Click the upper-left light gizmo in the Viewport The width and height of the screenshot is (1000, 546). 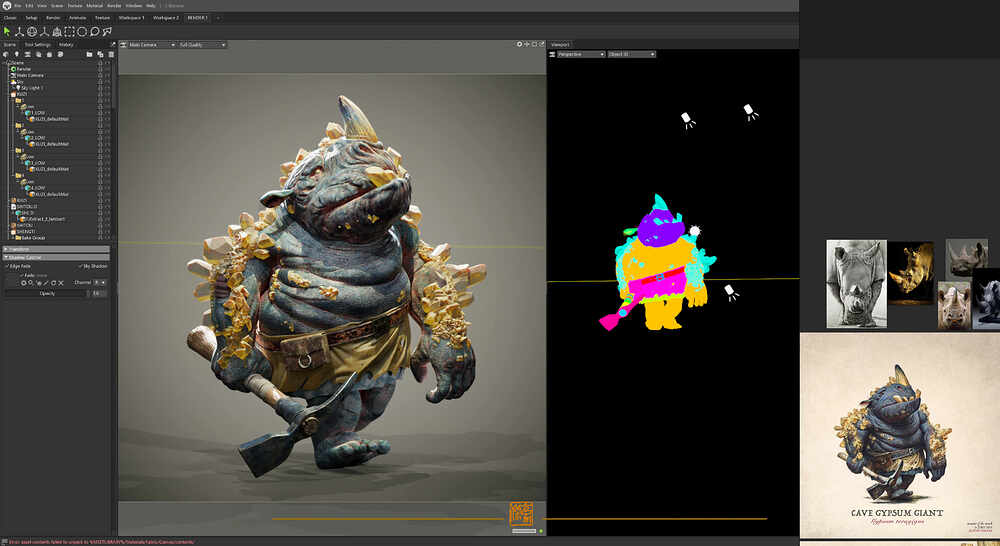(688, 120)
